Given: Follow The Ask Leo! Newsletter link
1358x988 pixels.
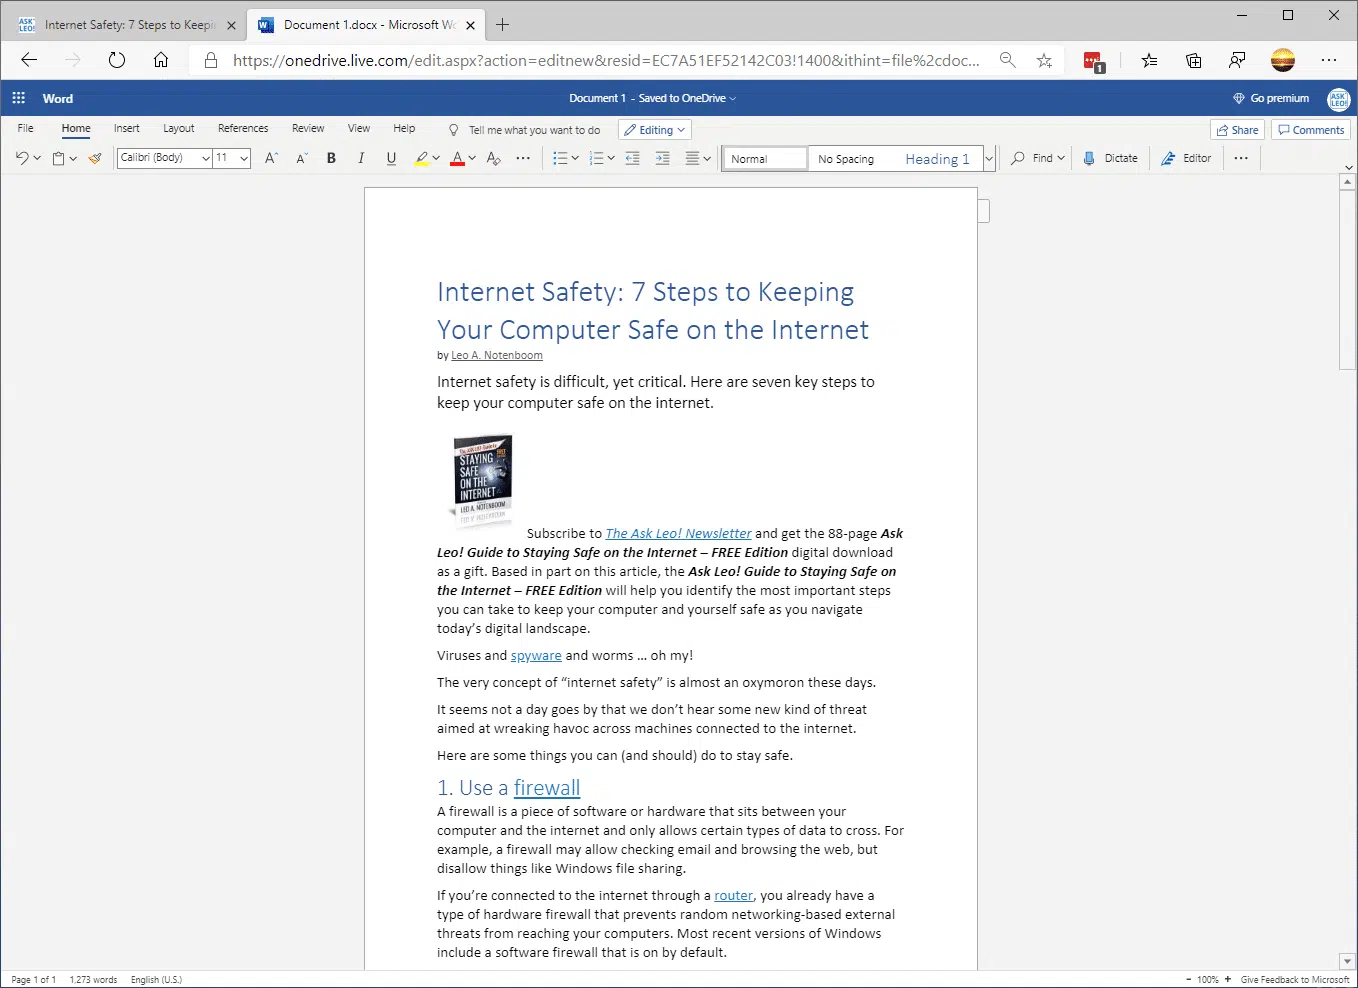Looking at the screenshot, I should coord(678,533).
